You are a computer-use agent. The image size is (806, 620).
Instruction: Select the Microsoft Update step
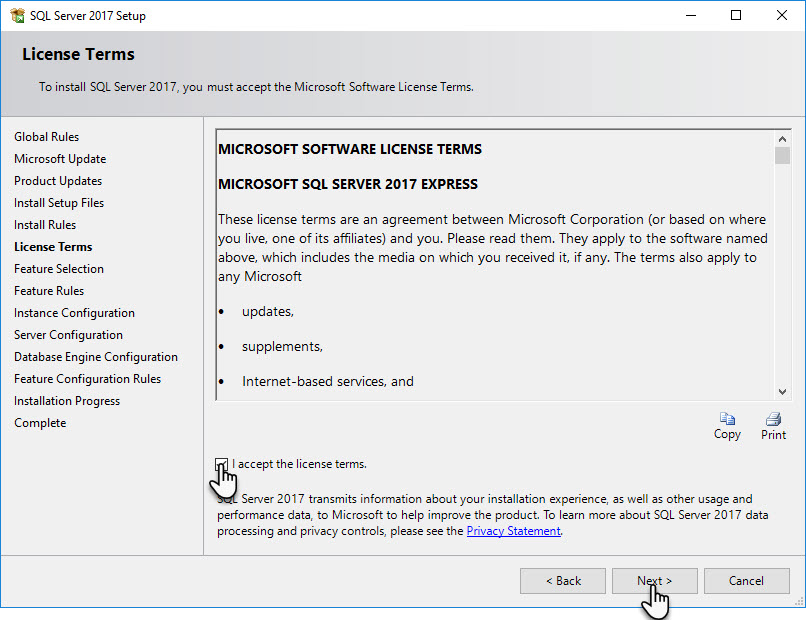point(60,159)
